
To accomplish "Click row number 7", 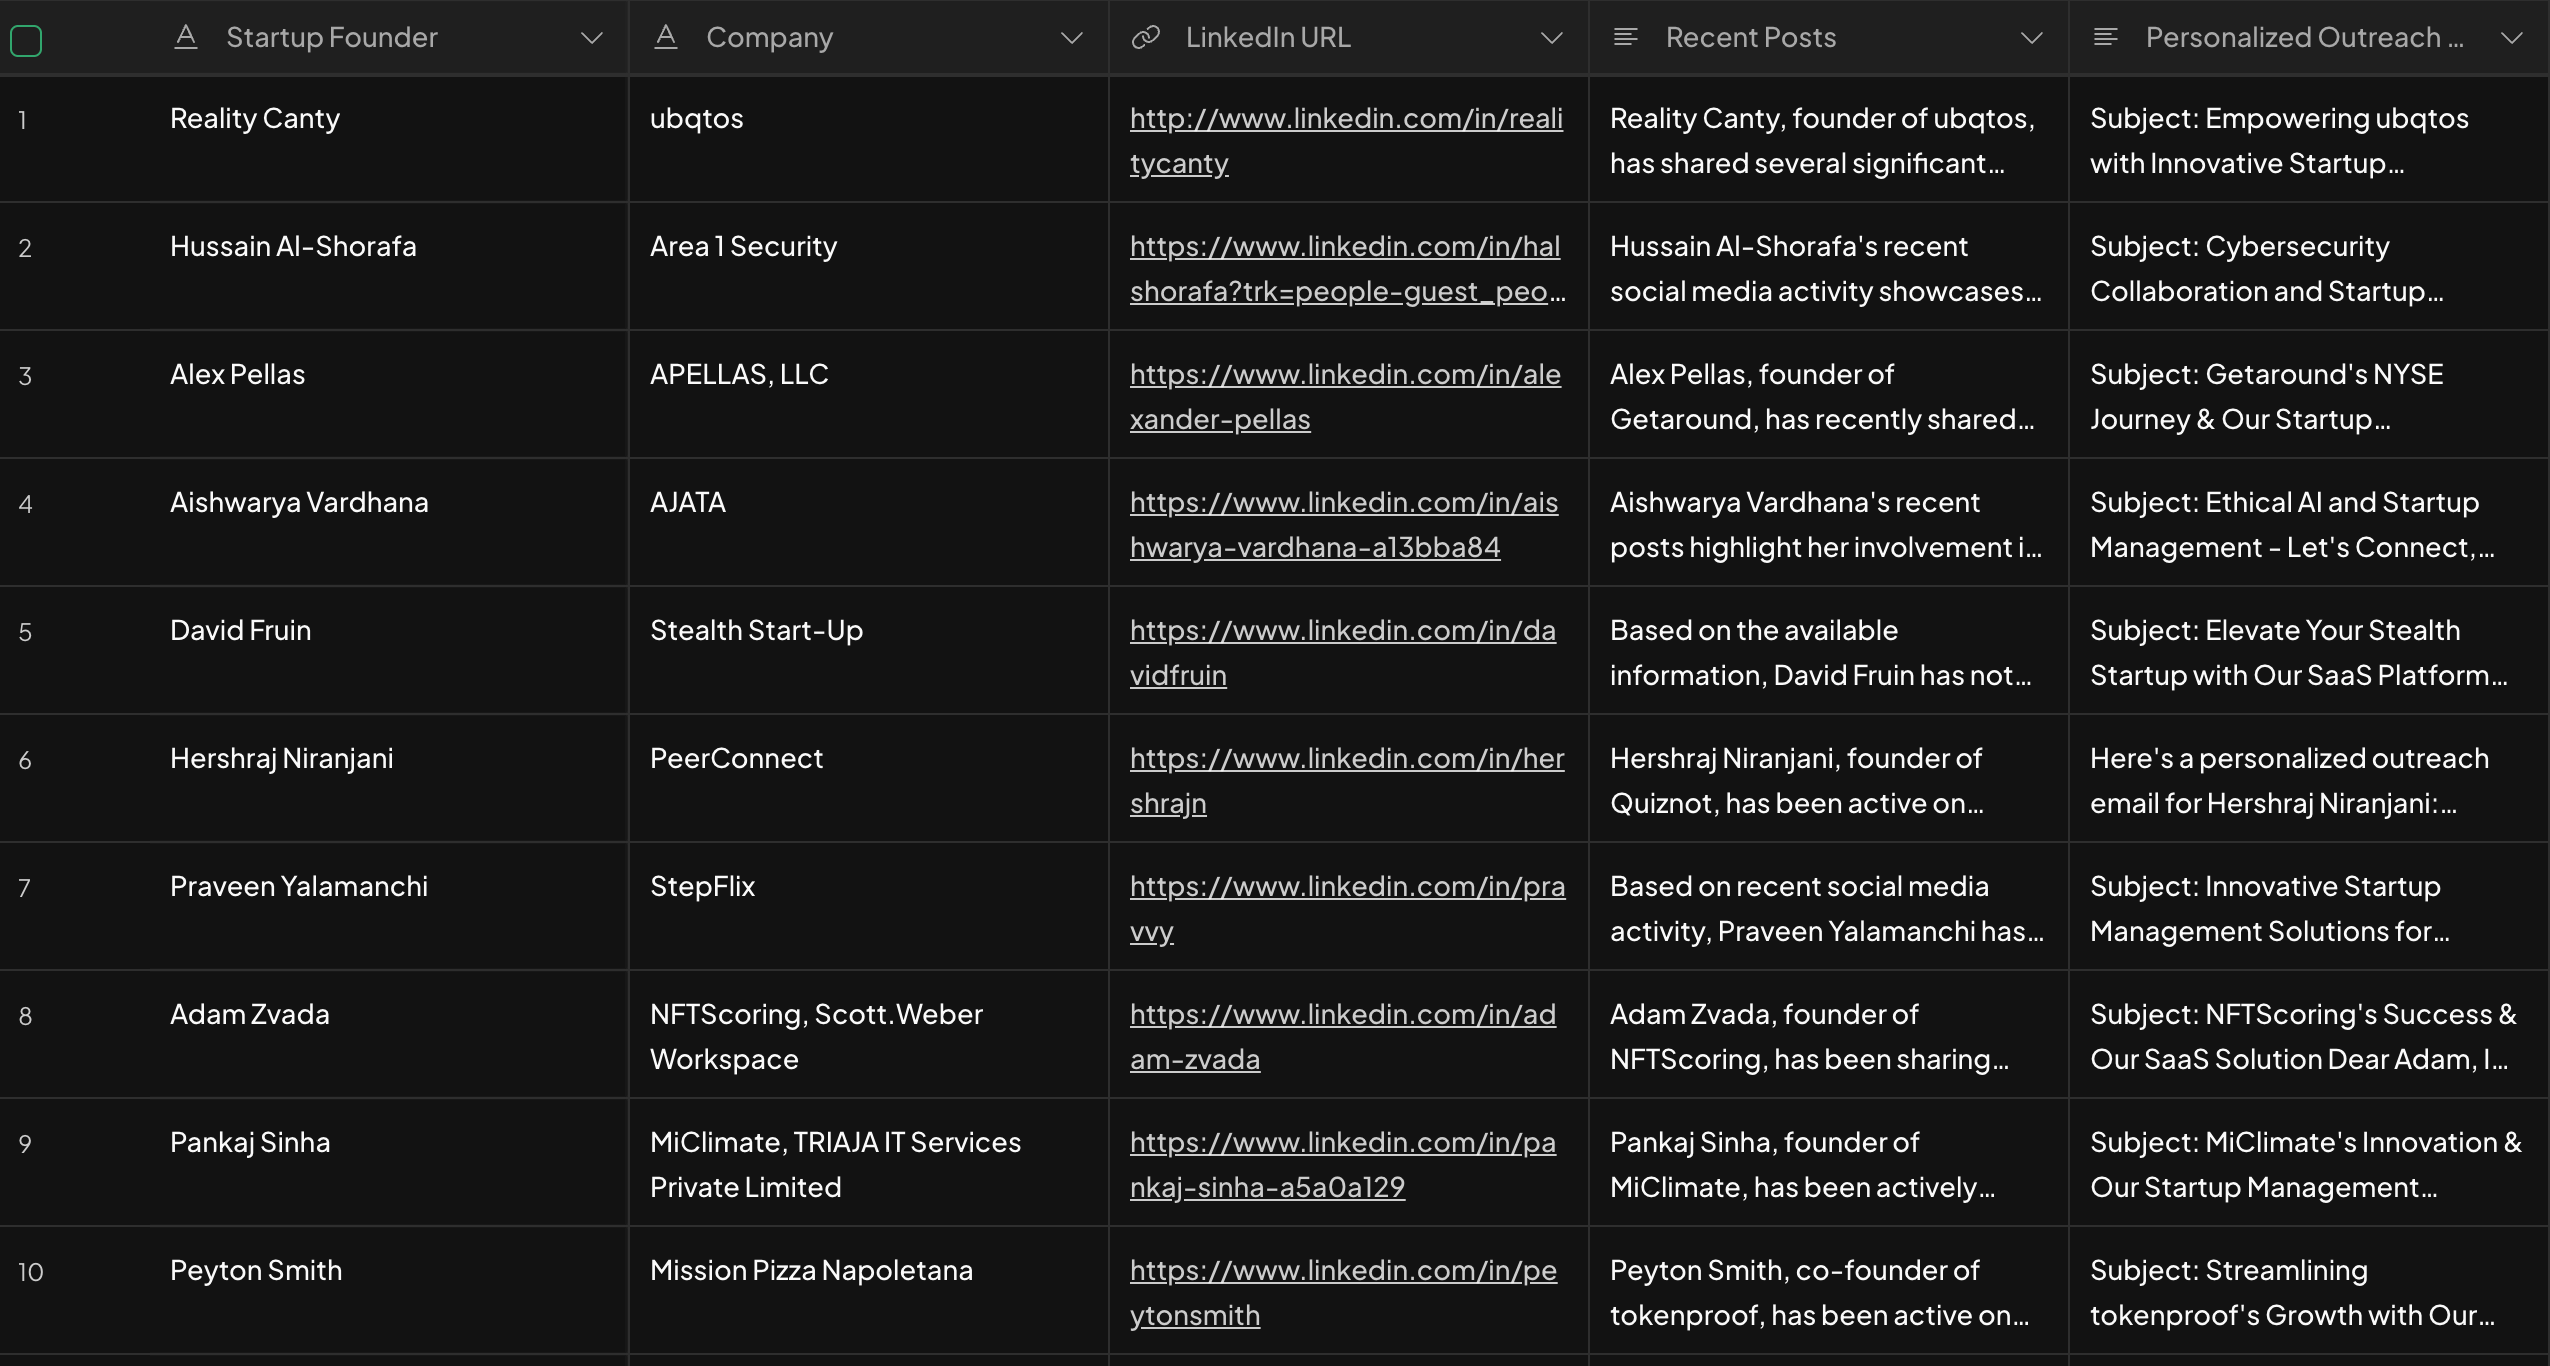I will tap(25, 888).
